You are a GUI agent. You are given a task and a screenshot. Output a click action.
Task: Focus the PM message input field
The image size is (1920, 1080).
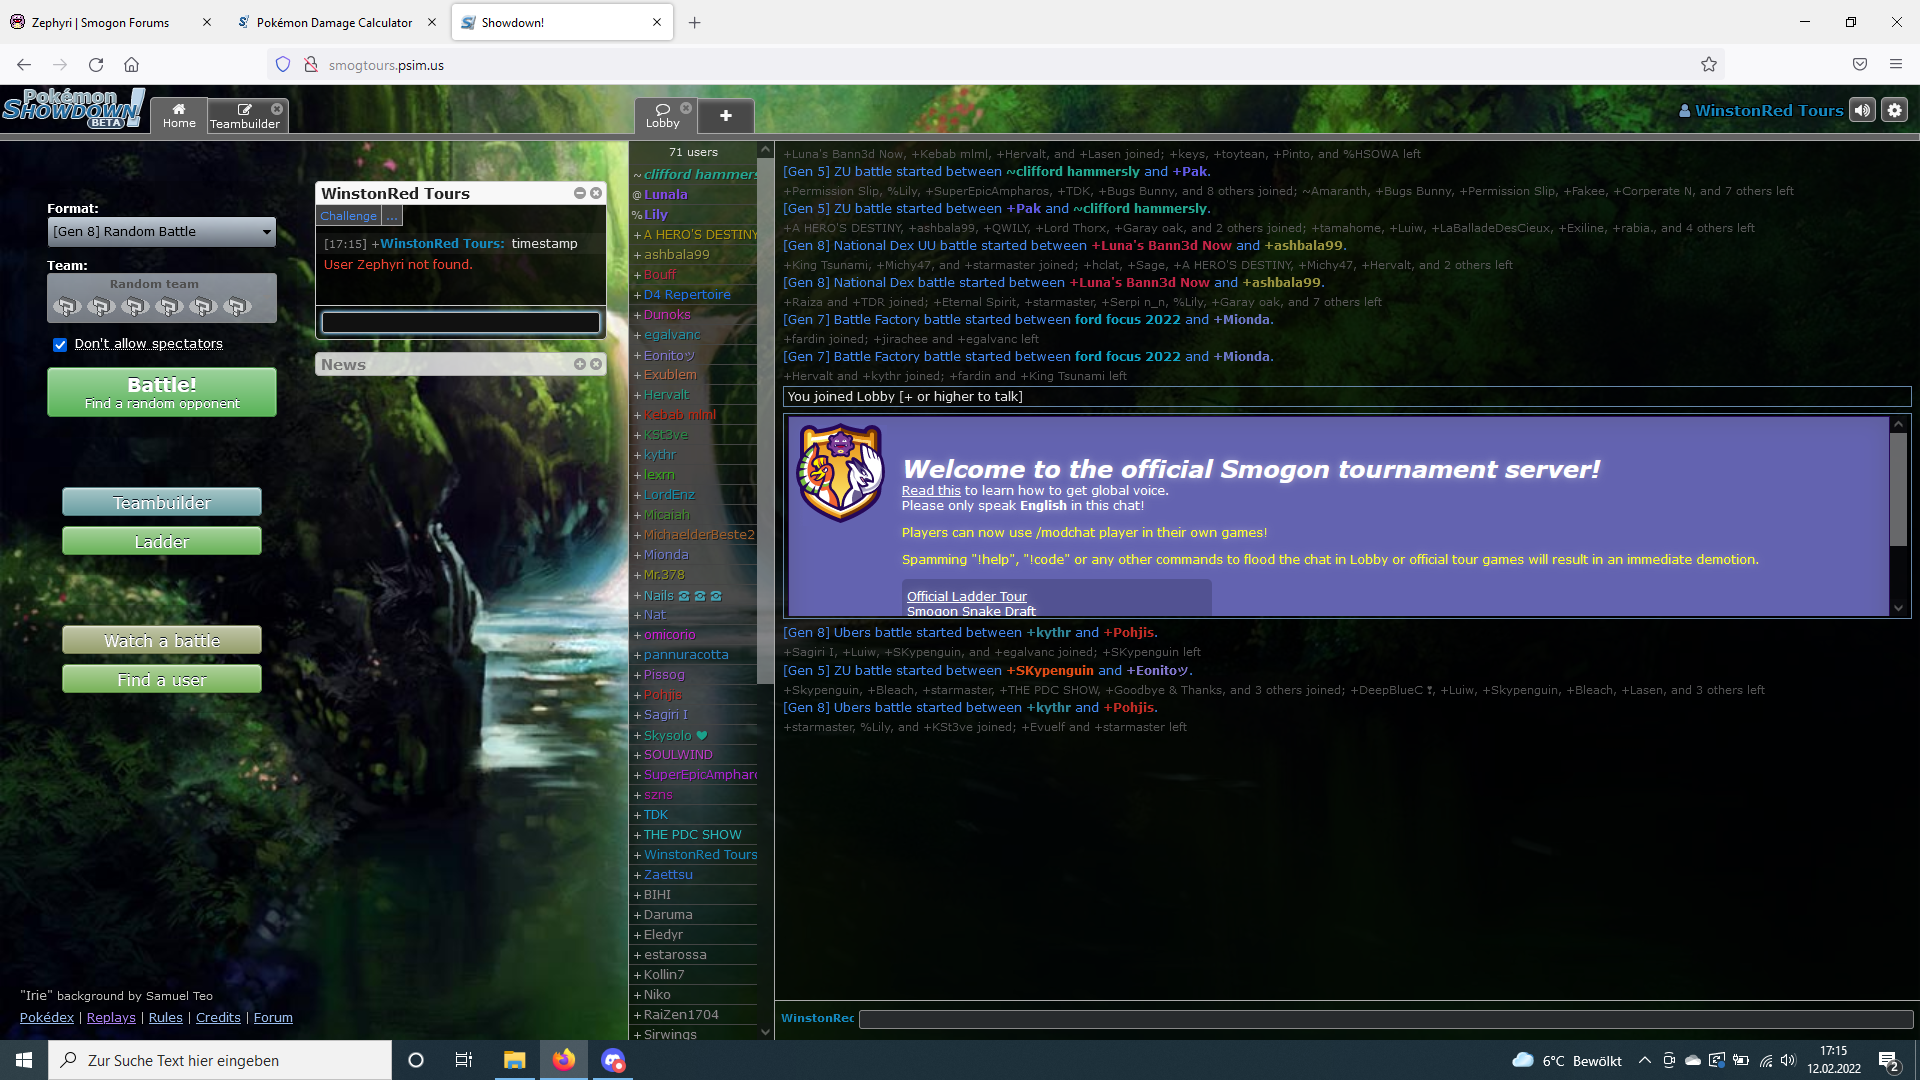pos(461,322)
